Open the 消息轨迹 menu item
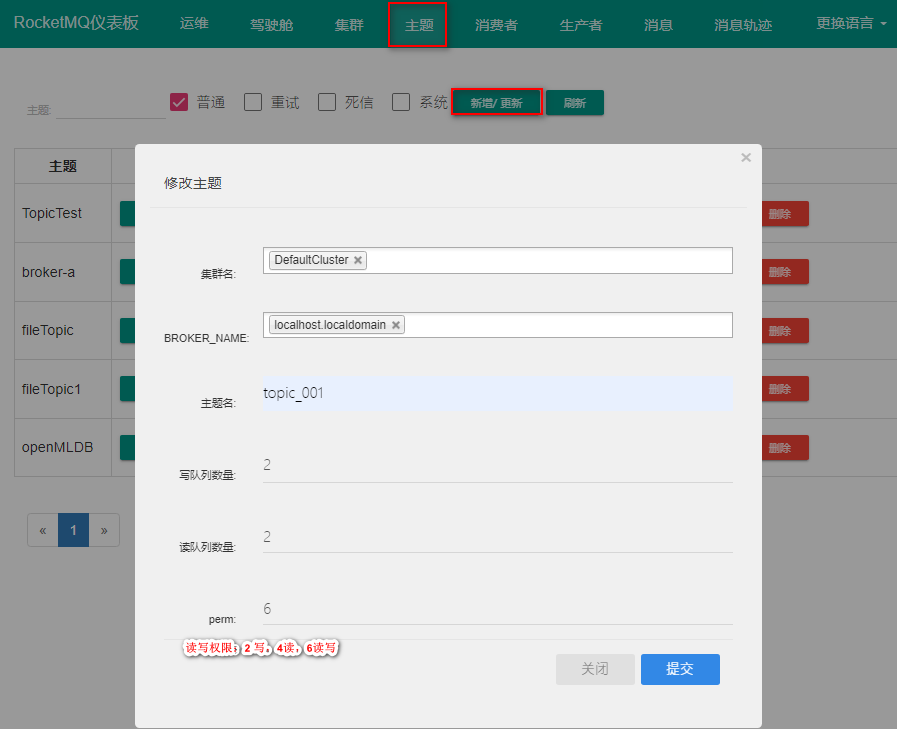897x729 pixels. coord(743,25)
